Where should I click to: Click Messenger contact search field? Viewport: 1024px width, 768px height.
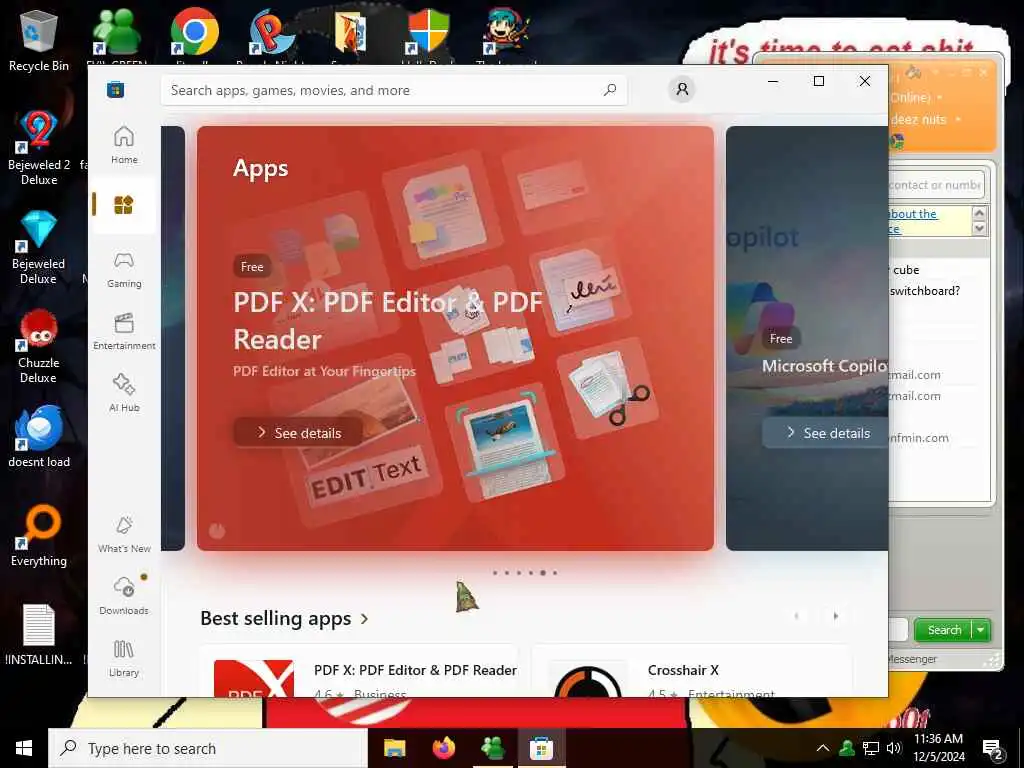click(x=935, y=185)
